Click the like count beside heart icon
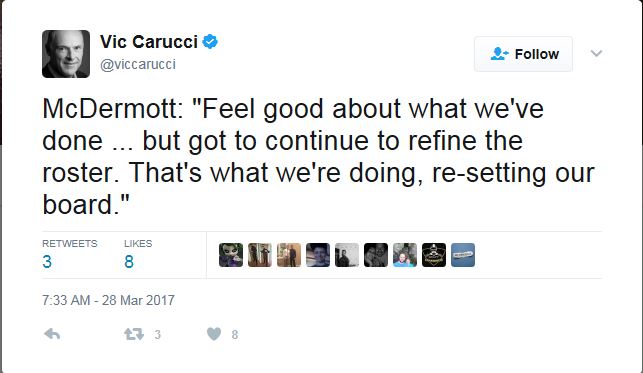The width and height of the screenshot is (643, 373). [x=235, y=335]
